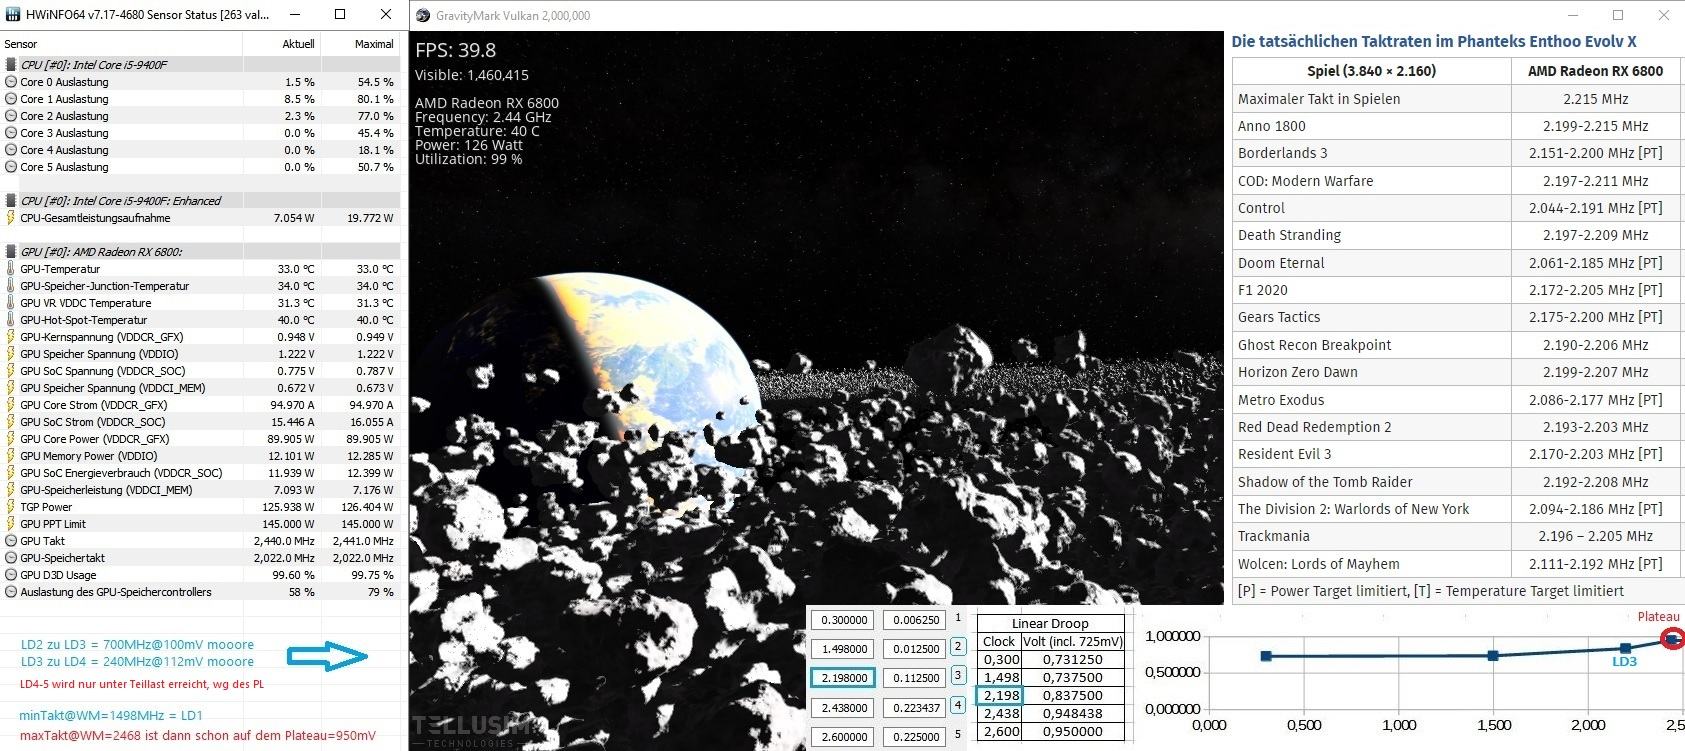Click the GPU-Speichertakt clock icon
The width and height of the screenshot is (1685, 751).
pyautogui.click(x=11, y=557)
